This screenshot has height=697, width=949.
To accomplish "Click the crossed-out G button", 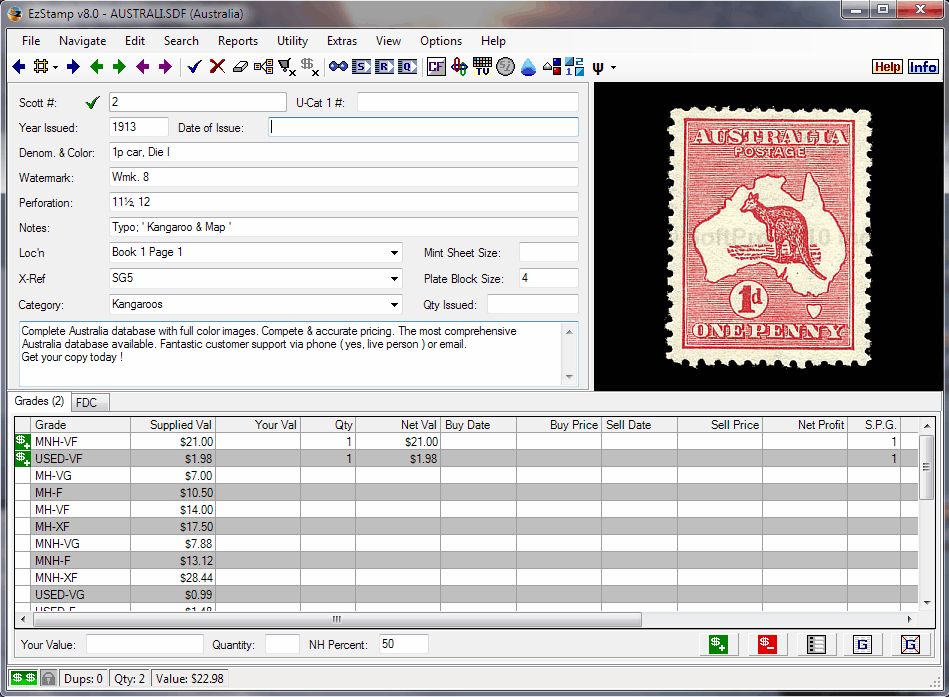I will coord(910,644).
